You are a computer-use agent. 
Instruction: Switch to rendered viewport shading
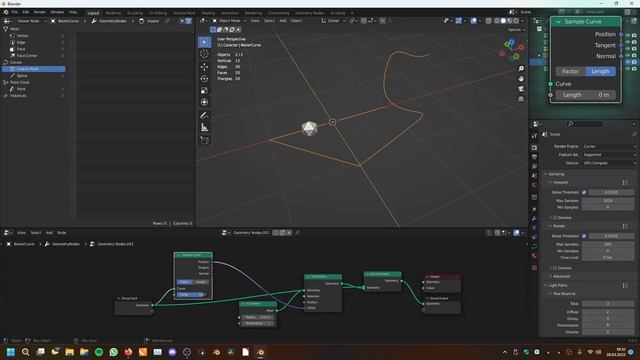(x=516, y=20)
